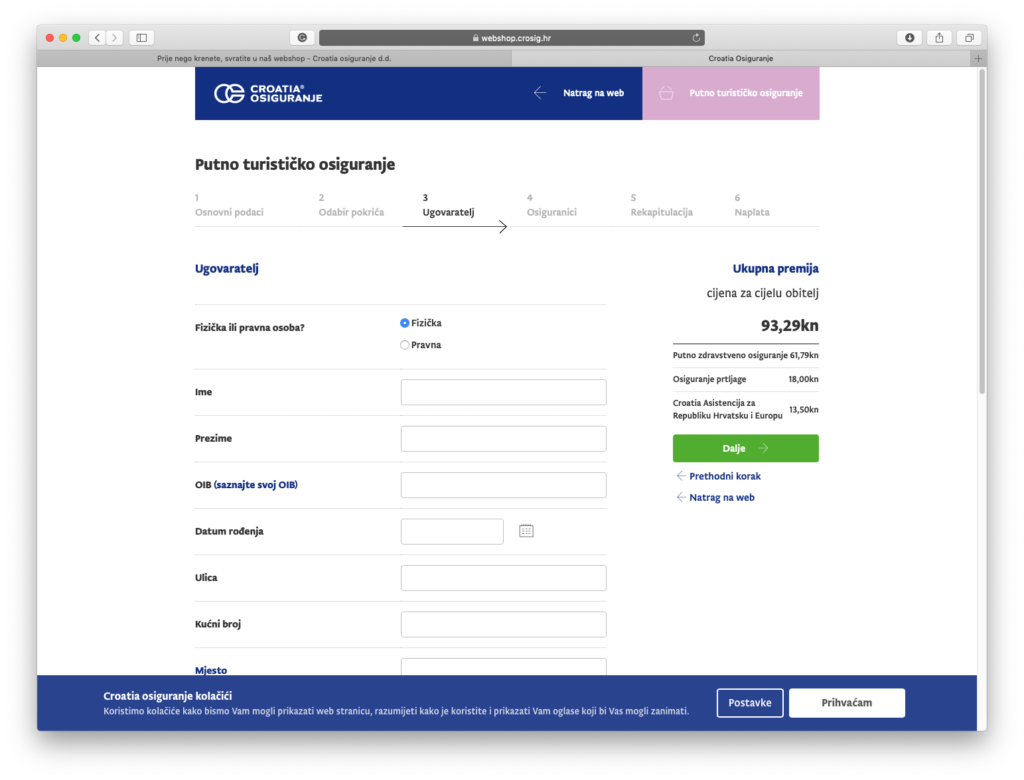Go to step 2 Odabir pokrića
This screenshot has width=1024, height=780.
[351, 212]
